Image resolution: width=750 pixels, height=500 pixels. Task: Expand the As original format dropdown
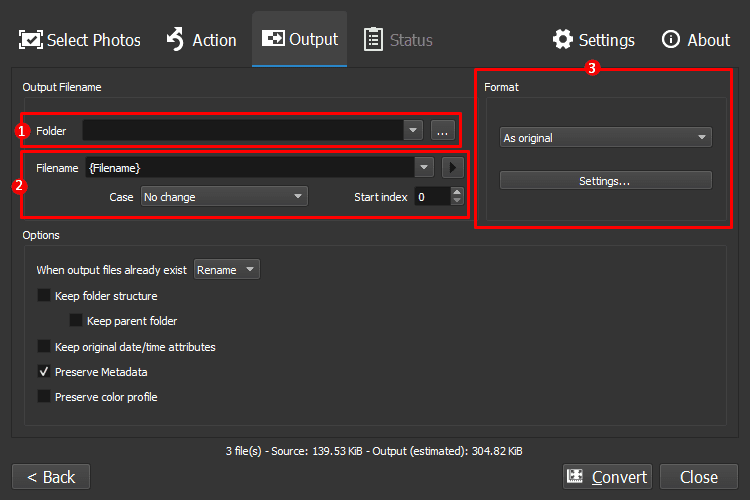pyautogui.click(x=606, y=138)
